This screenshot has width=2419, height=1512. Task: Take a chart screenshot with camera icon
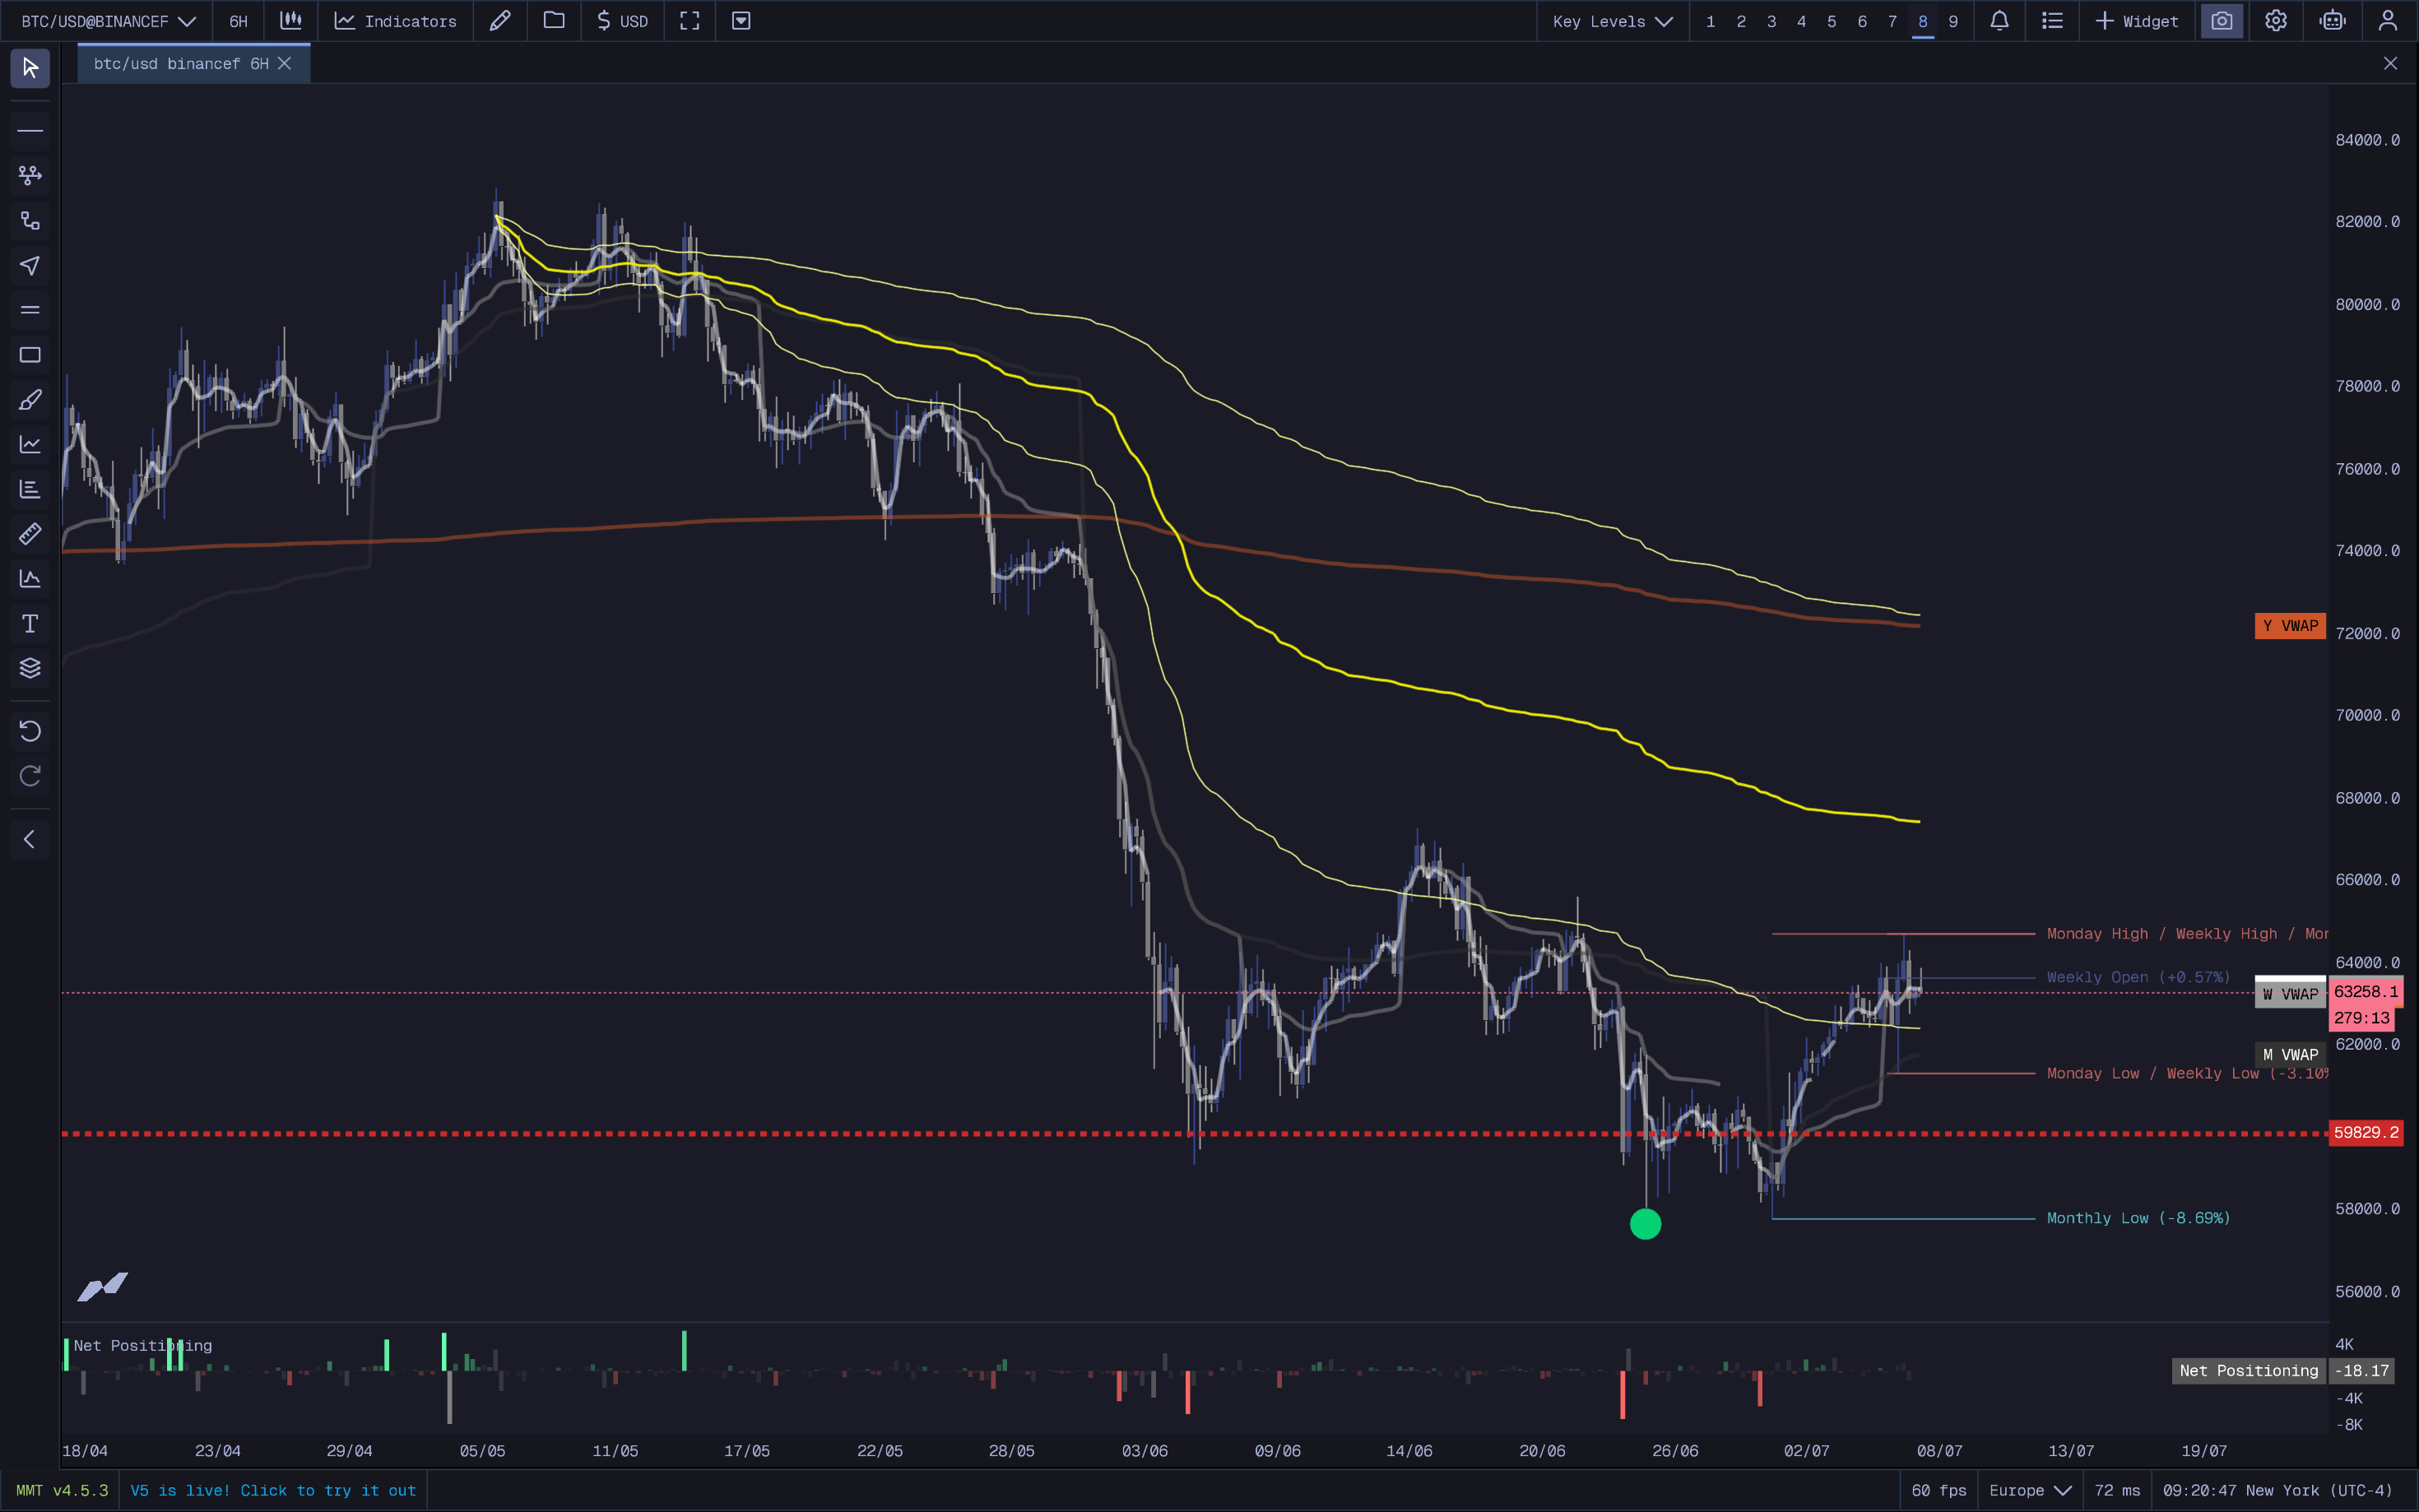click(2222, 21)
